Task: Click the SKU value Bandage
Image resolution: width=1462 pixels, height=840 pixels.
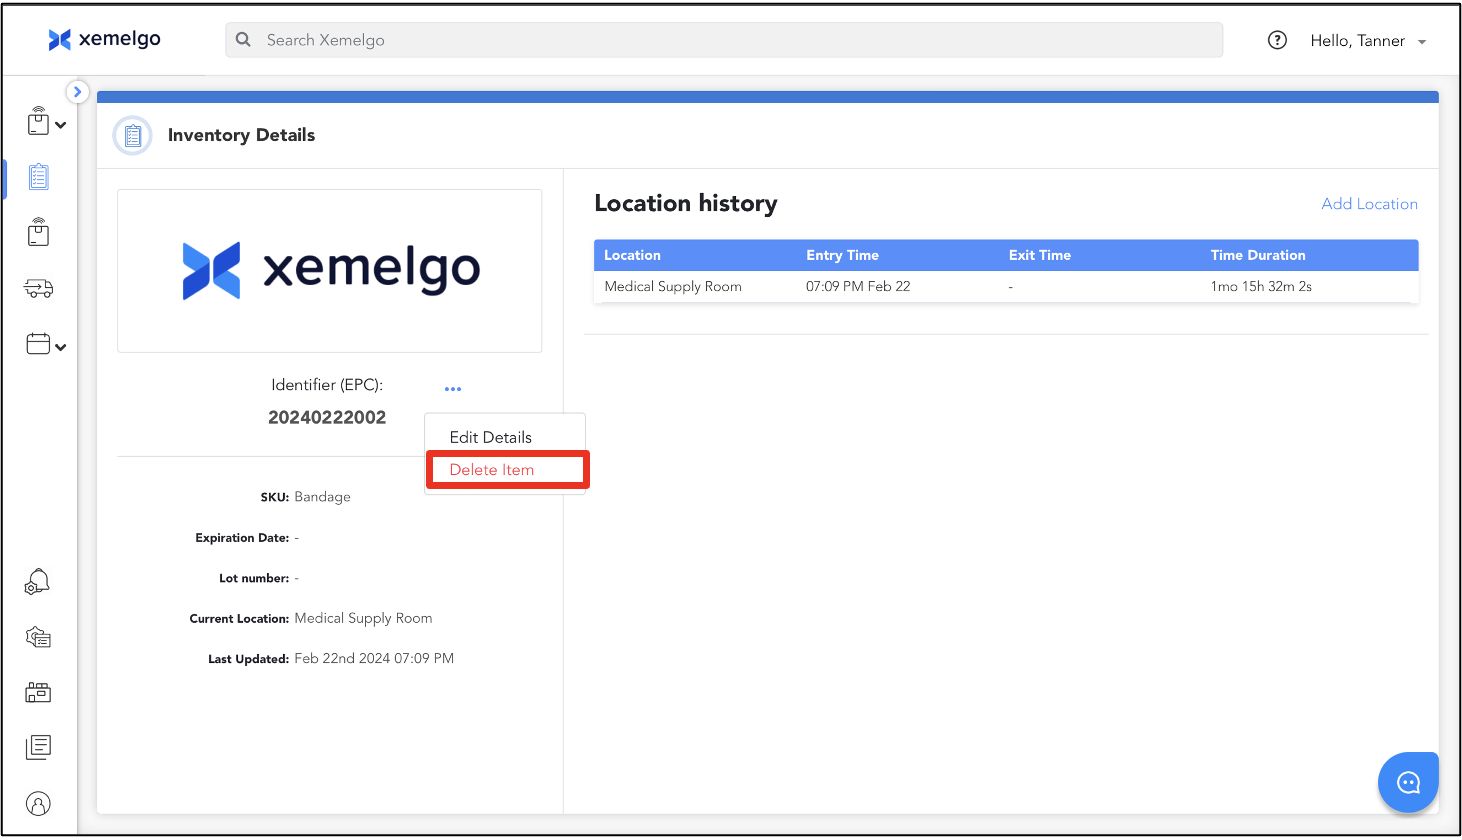Action: (322, 497)
